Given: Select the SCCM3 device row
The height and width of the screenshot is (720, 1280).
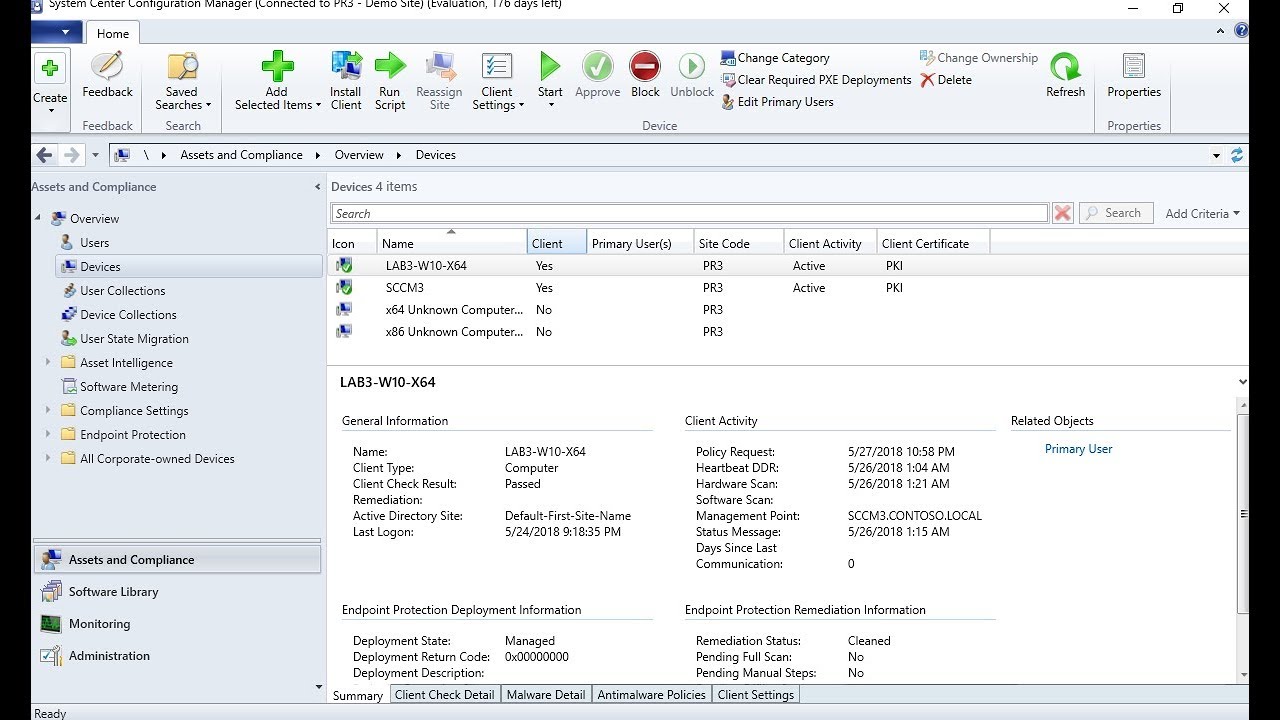Looking at the screenshot, I should (x=788, y=287).
